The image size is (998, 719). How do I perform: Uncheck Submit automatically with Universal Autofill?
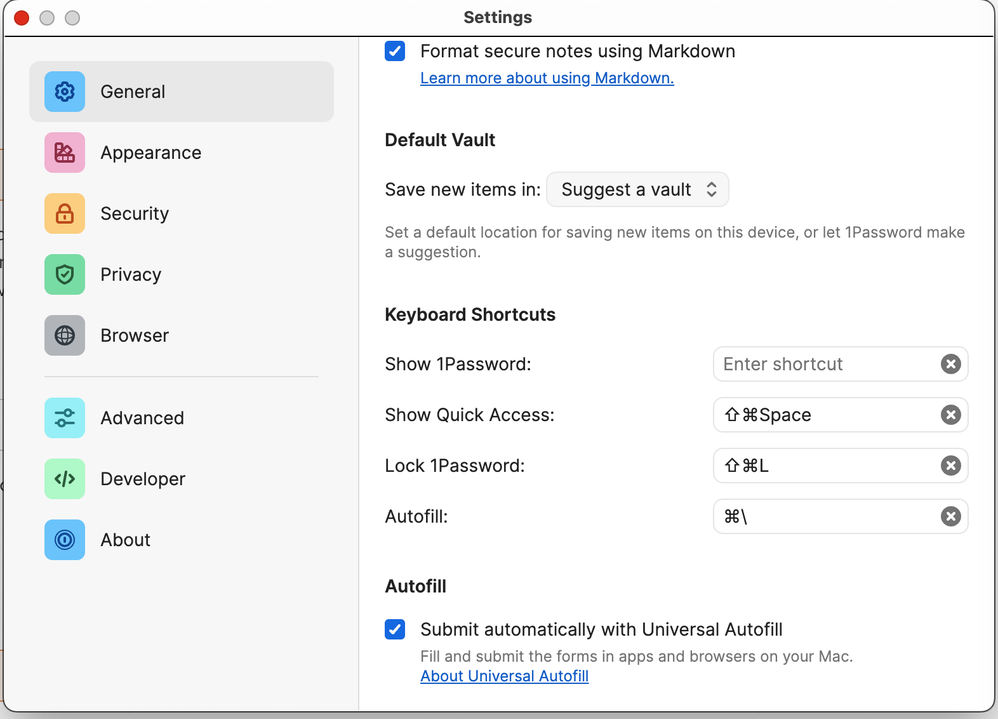(395, 629)
